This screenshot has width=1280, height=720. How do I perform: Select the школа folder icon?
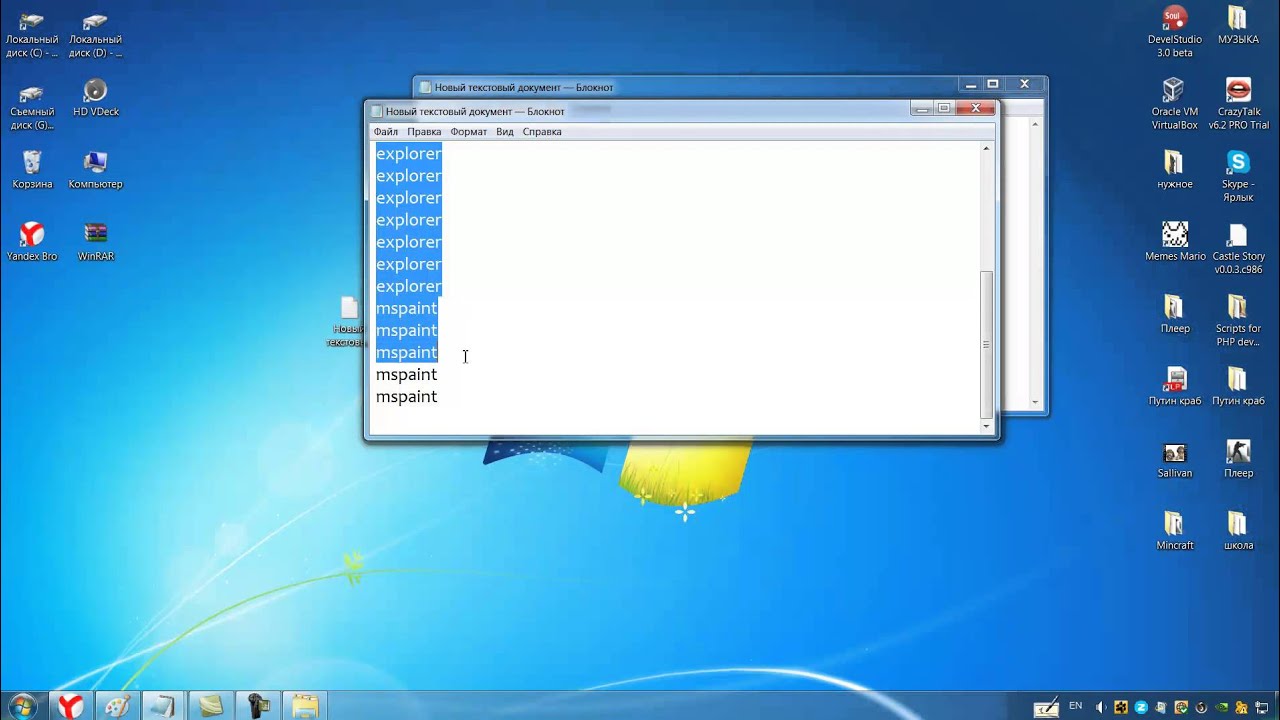tap(1238, 531)
